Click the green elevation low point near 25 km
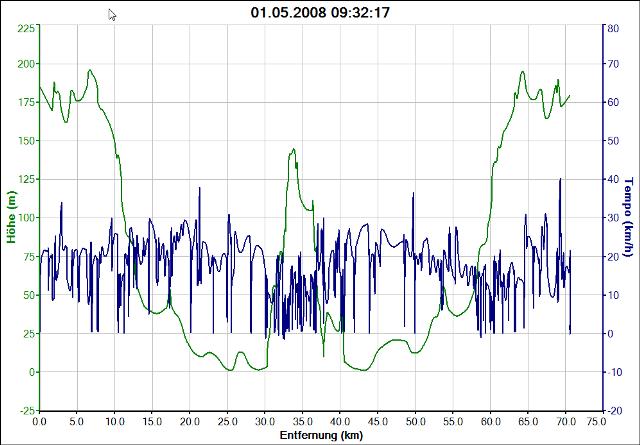Image resolution: width=640 pixels, height=445 pixels. coord(229,370)
